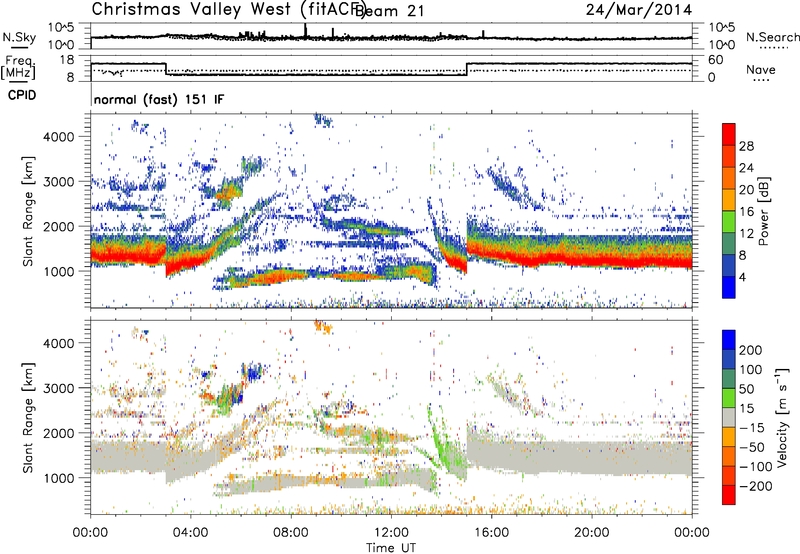800x554 pixels.
Task: Click "3000" on the power panel range axis
Action: point(58,182)
